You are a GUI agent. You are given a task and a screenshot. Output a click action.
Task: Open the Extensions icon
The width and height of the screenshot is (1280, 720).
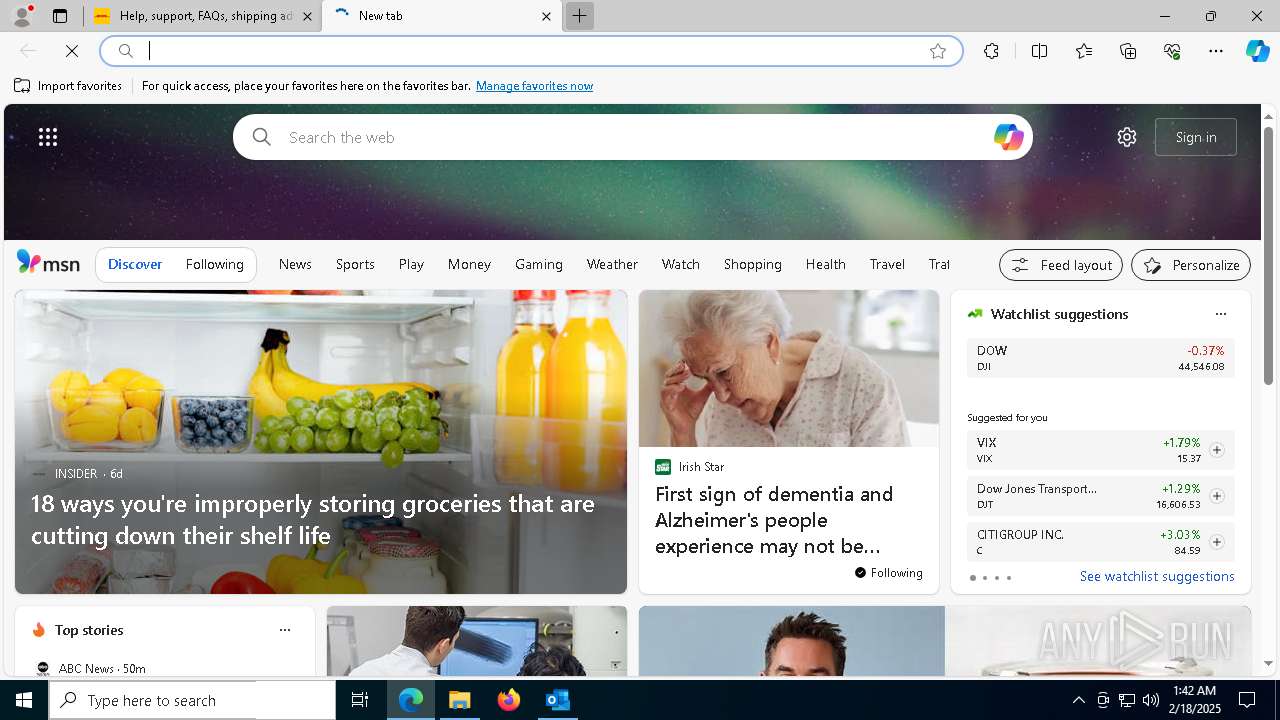991,51
